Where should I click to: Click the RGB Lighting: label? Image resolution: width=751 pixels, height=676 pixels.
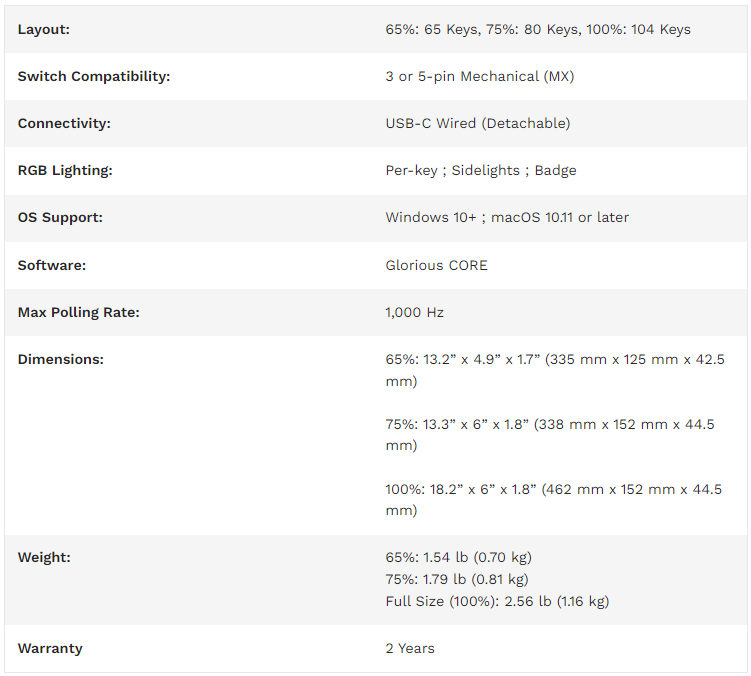[65, 171]
